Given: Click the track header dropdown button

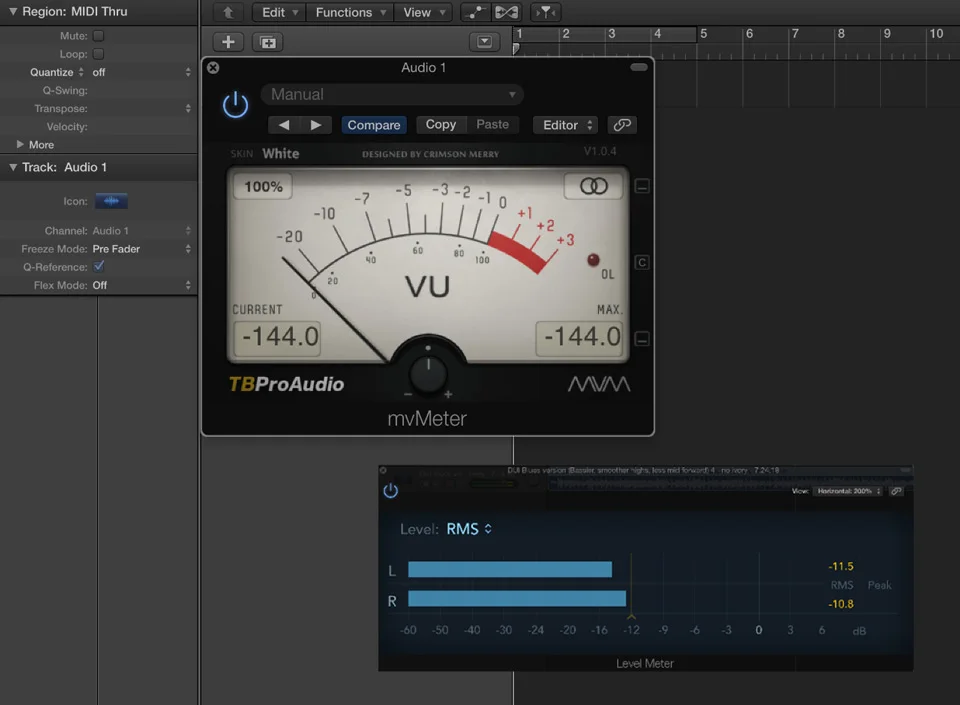Looking at the screenshot, I should point(484,42).
